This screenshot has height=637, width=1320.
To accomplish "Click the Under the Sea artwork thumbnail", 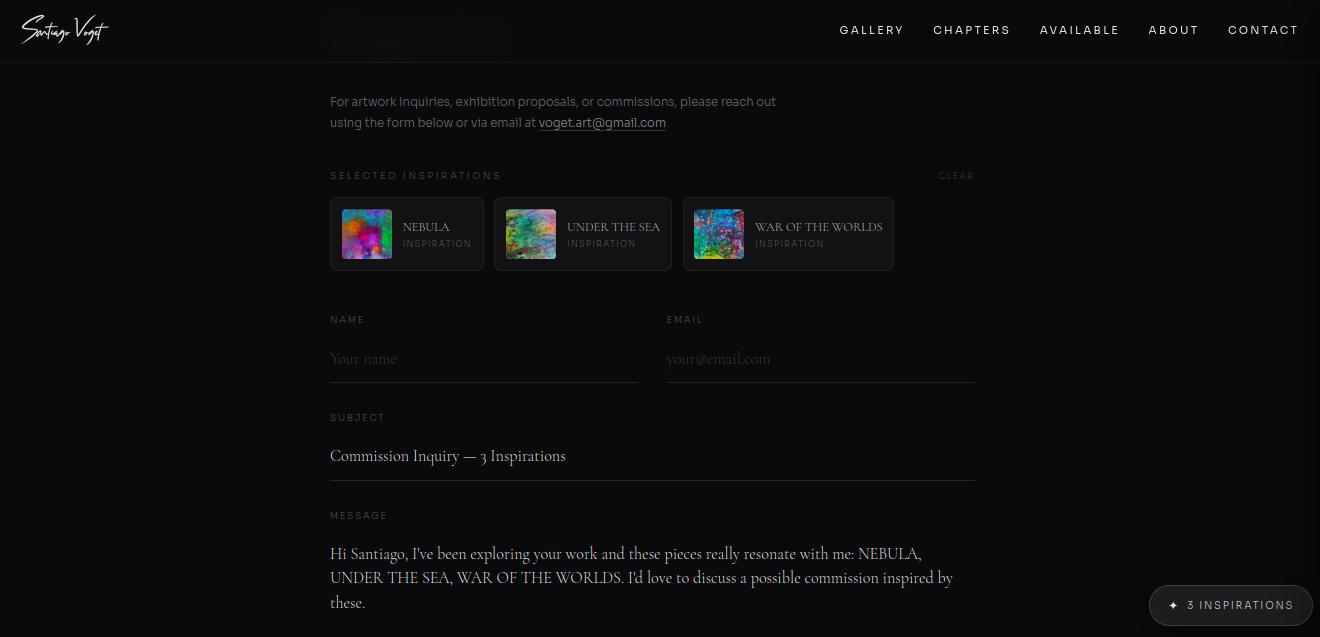I will point(531,234).
